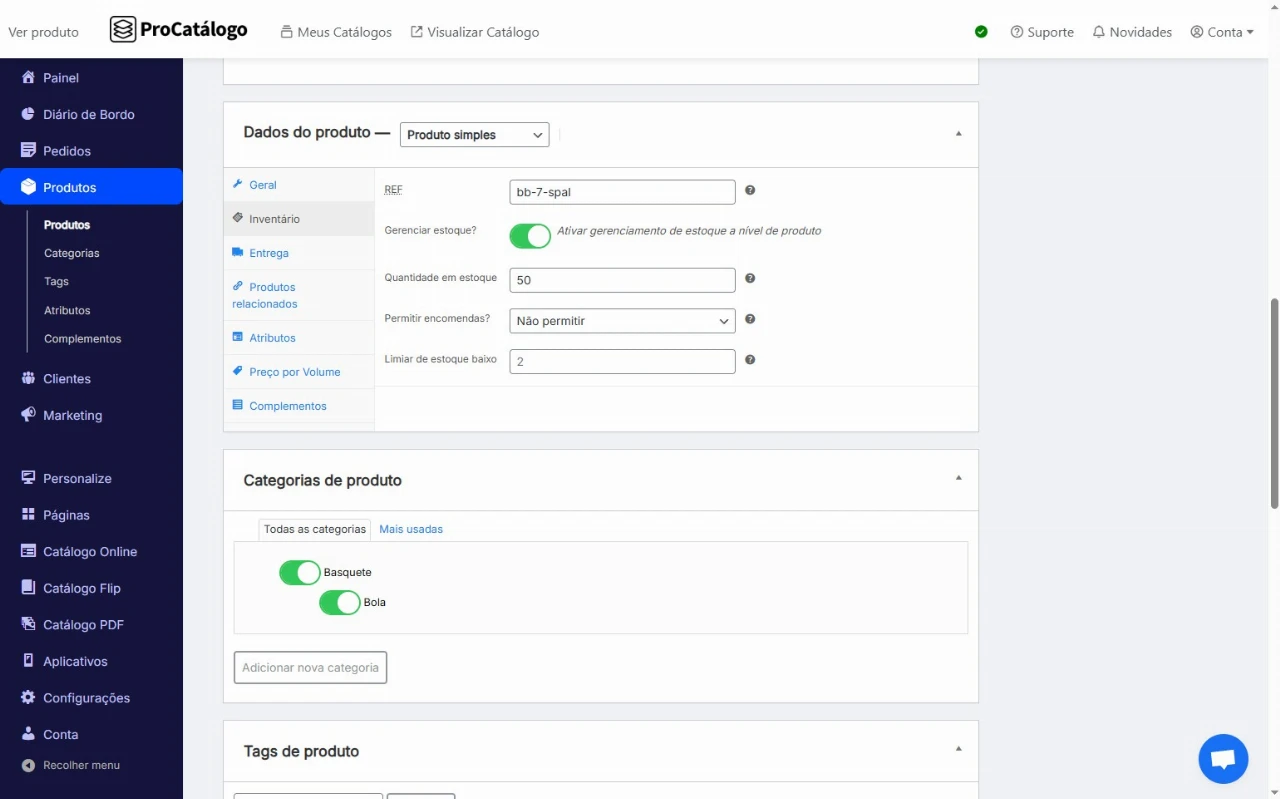1280x799 pixels.
Task: Disable the Gerenciar estoque toggle
Action: point(530,236)
